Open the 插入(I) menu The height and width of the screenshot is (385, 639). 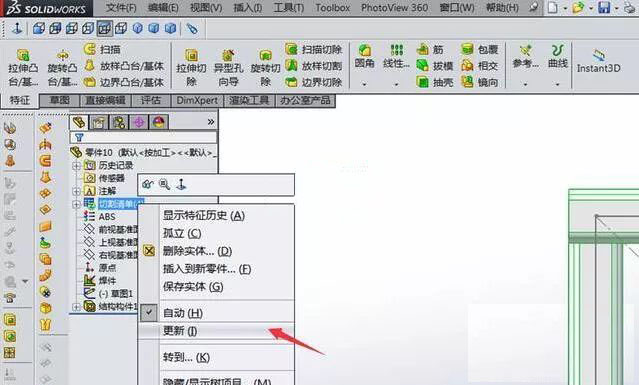click(x=248, y=8)
